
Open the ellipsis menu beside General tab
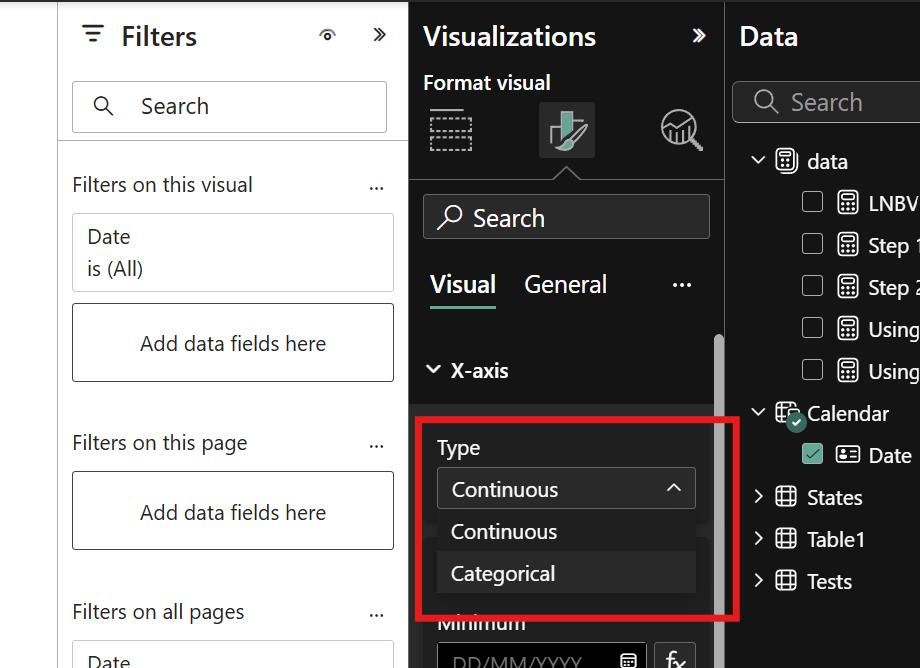tap(682, 285)
